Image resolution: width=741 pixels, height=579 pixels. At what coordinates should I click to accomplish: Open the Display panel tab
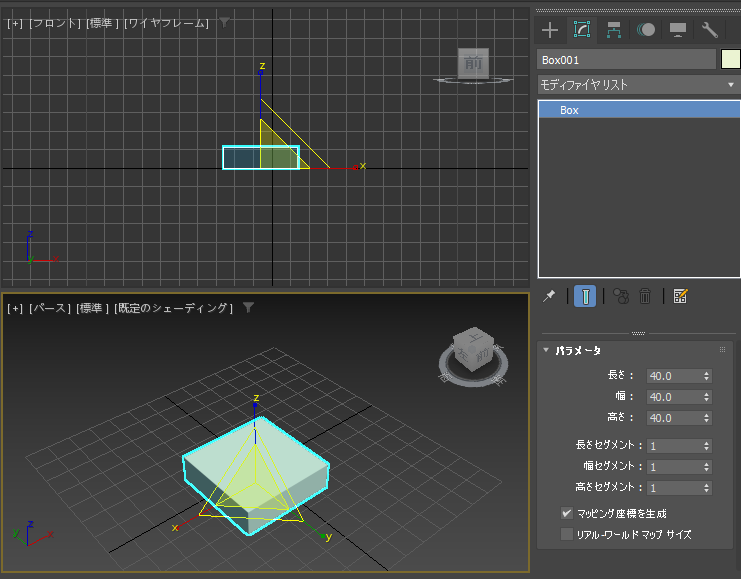pos(678,30)
